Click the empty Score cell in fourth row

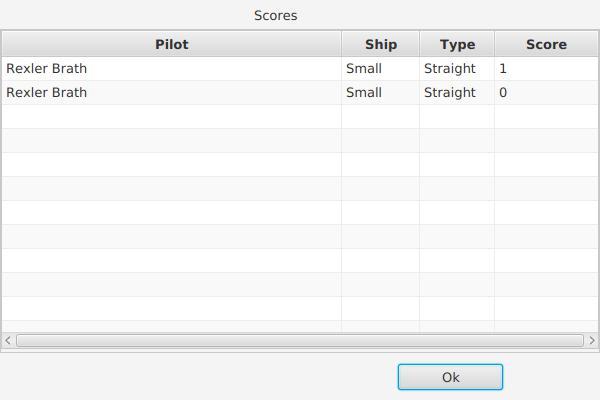(x=546, y=140)
